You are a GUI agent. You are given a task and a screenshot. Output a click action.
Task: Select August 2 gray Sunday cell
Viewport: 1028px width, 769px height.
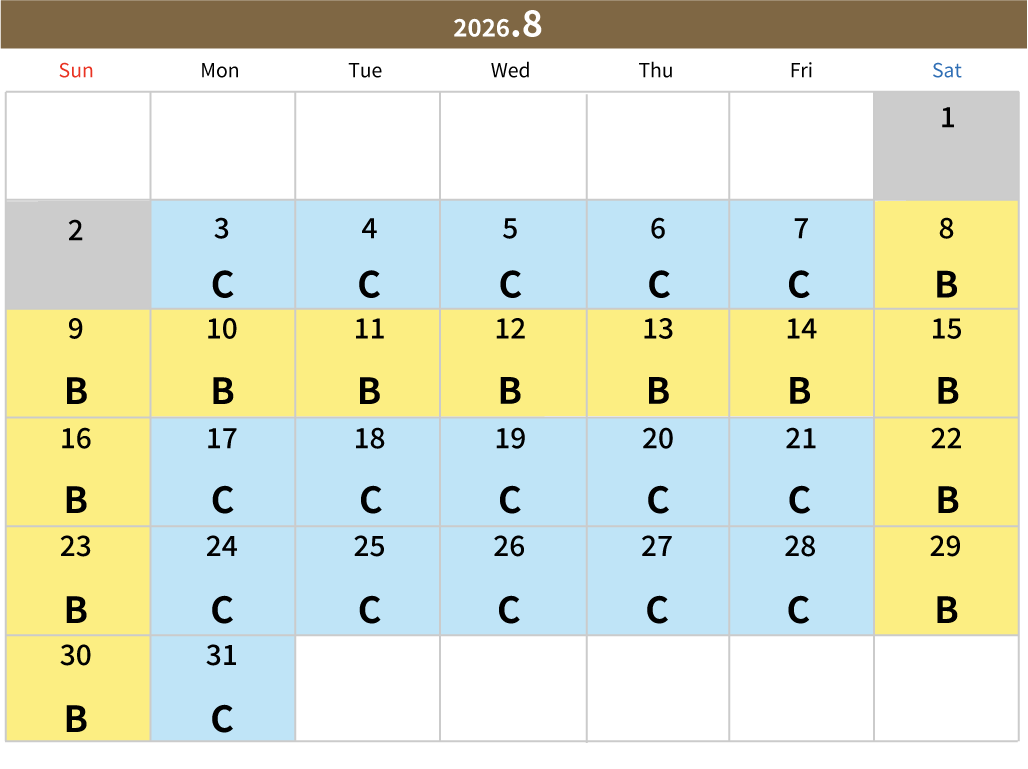tap(78, 254)
